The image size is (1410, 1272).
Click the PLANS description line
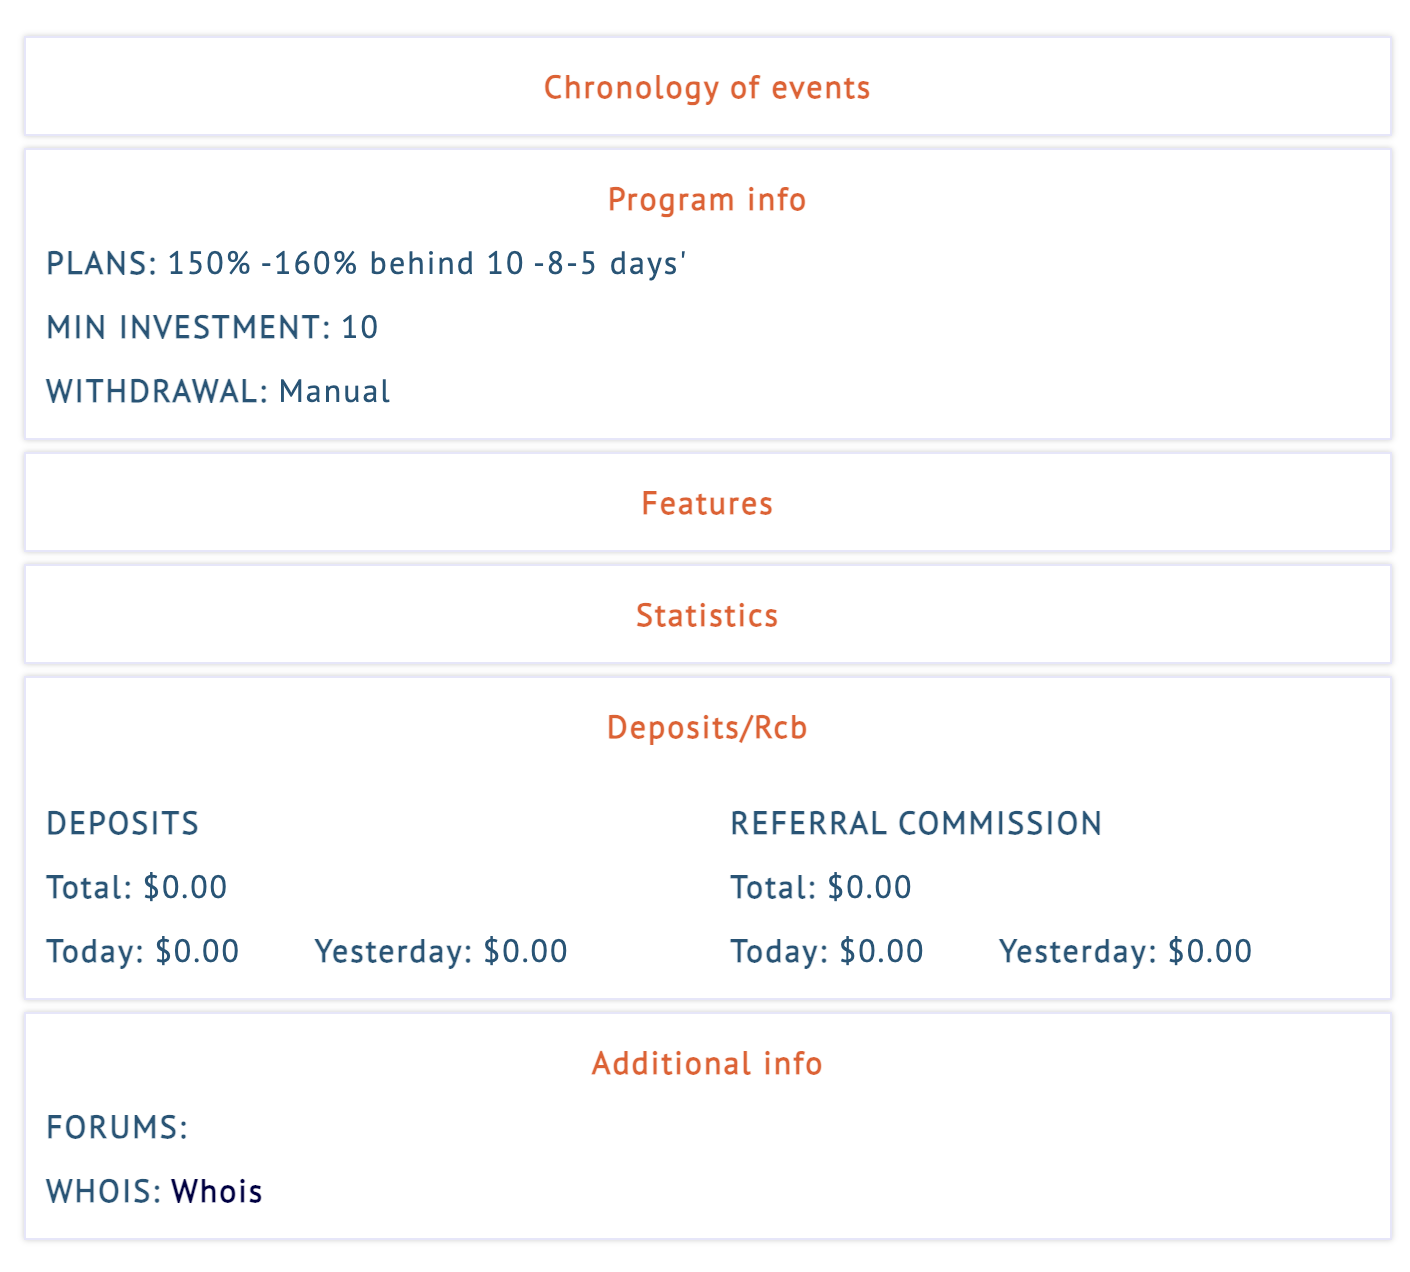click(x=366, y=264)
